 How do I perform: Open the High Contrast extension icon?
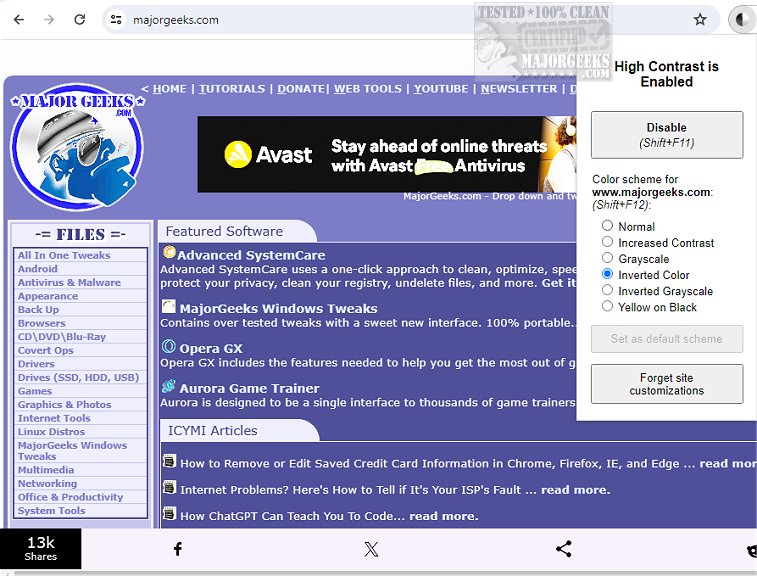pyautogui.click(x=741, y=19)
